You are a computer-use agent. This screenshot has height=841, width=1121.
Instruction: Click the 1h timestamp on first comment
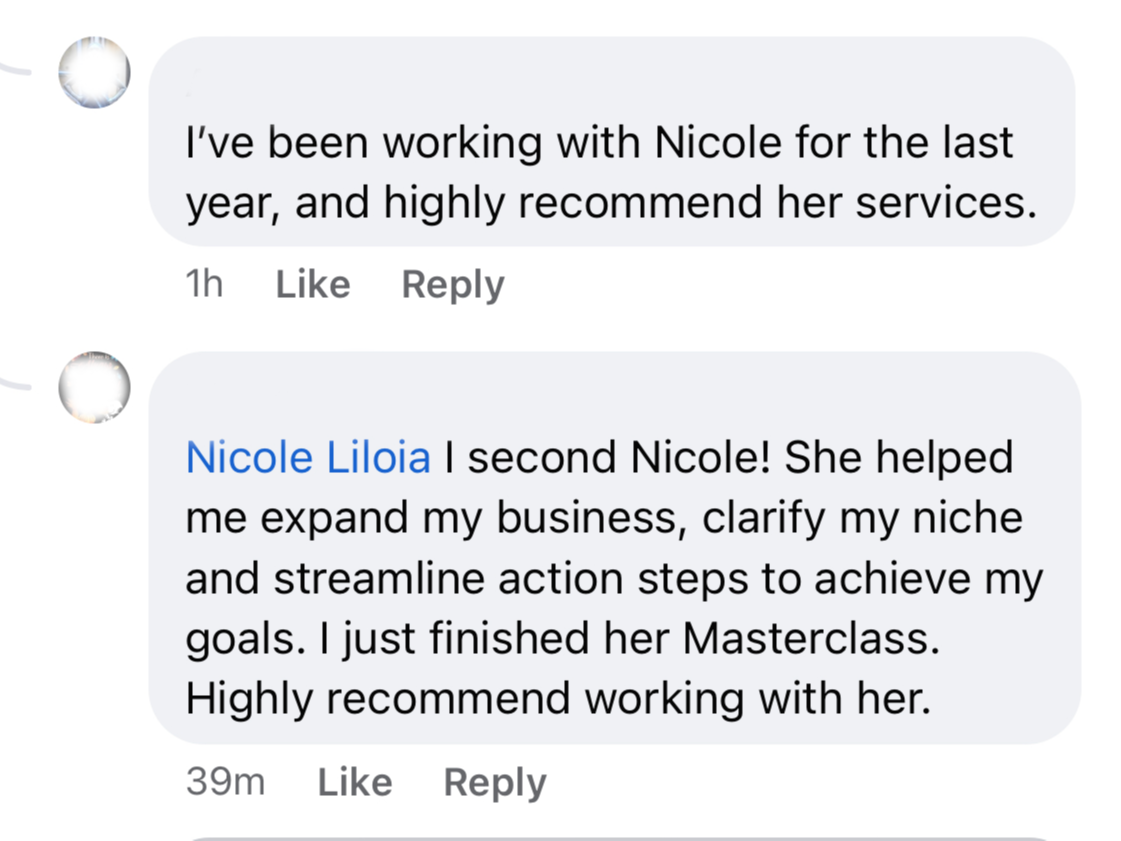click(204, 284)
